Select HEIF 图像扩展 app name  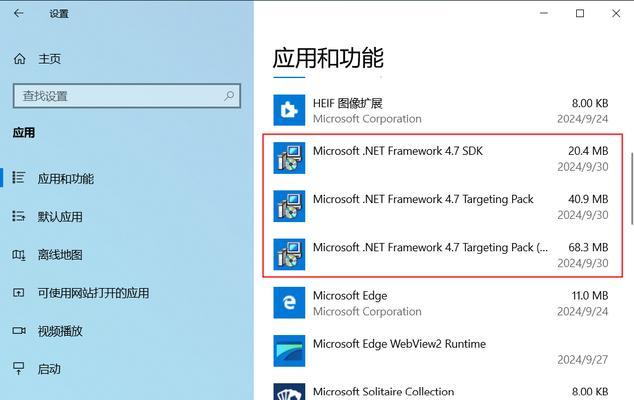(x=347, y=104)
